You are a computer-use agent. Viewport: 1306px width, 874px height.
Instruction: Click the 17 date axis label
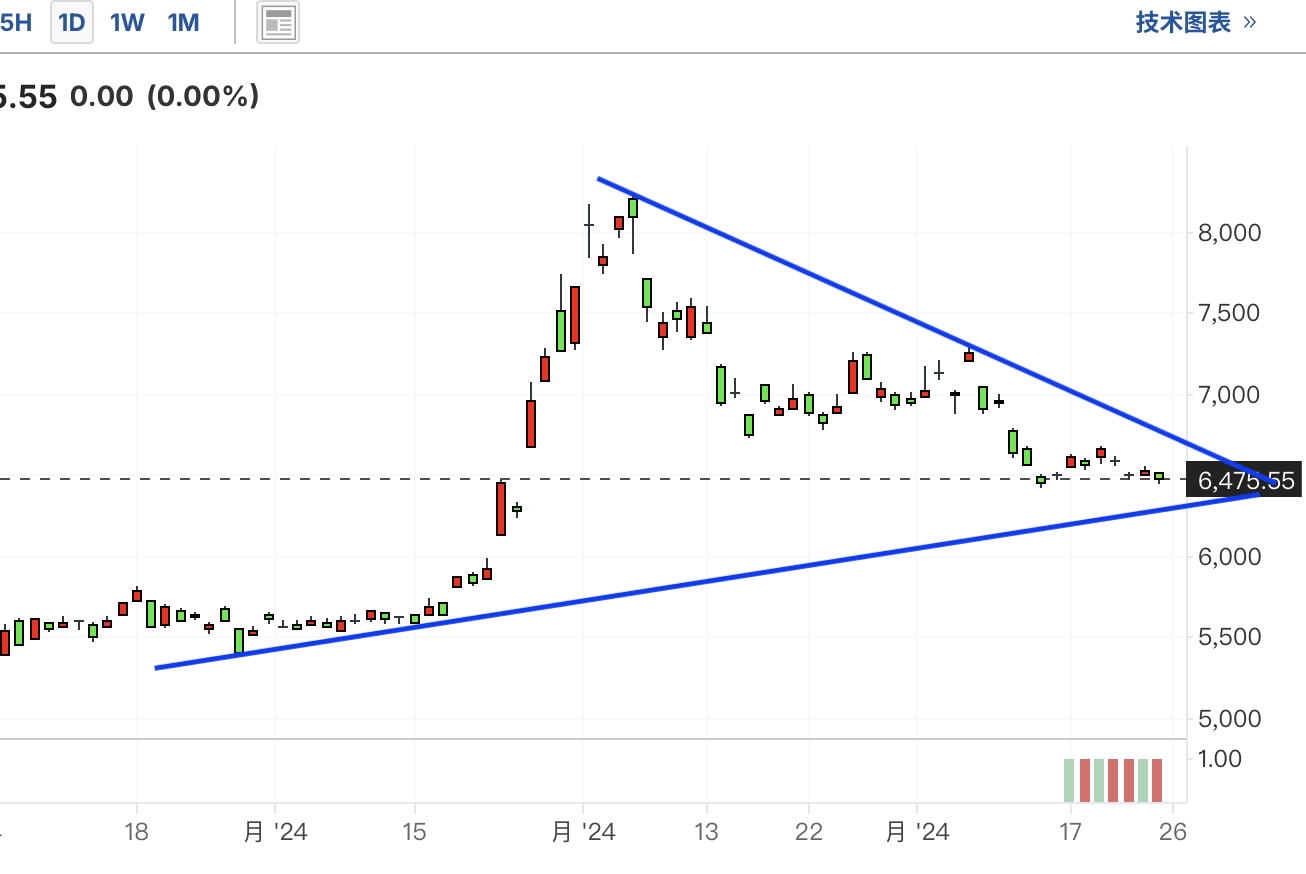[1070, 832]
